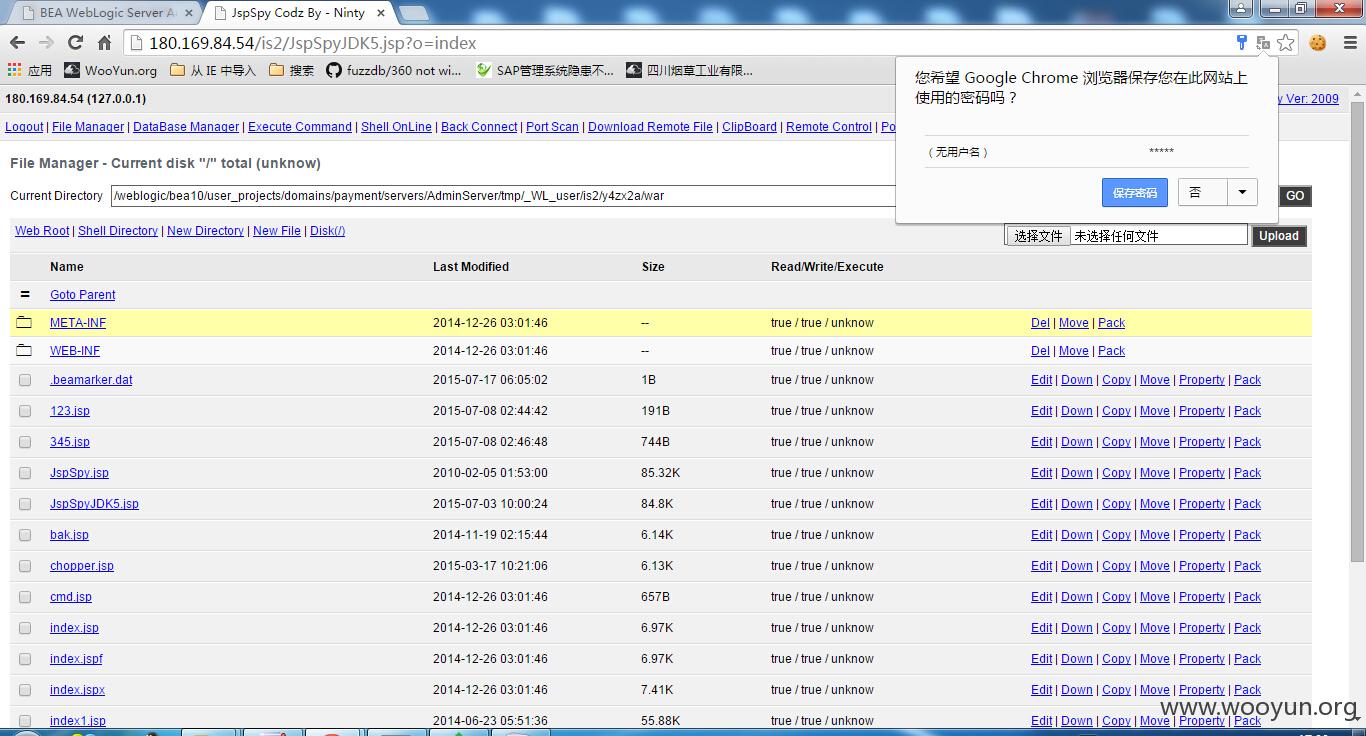Screen dimensions: 1366x736
Task: Open Shell OnLine menu link
Action: click(396, 127)
